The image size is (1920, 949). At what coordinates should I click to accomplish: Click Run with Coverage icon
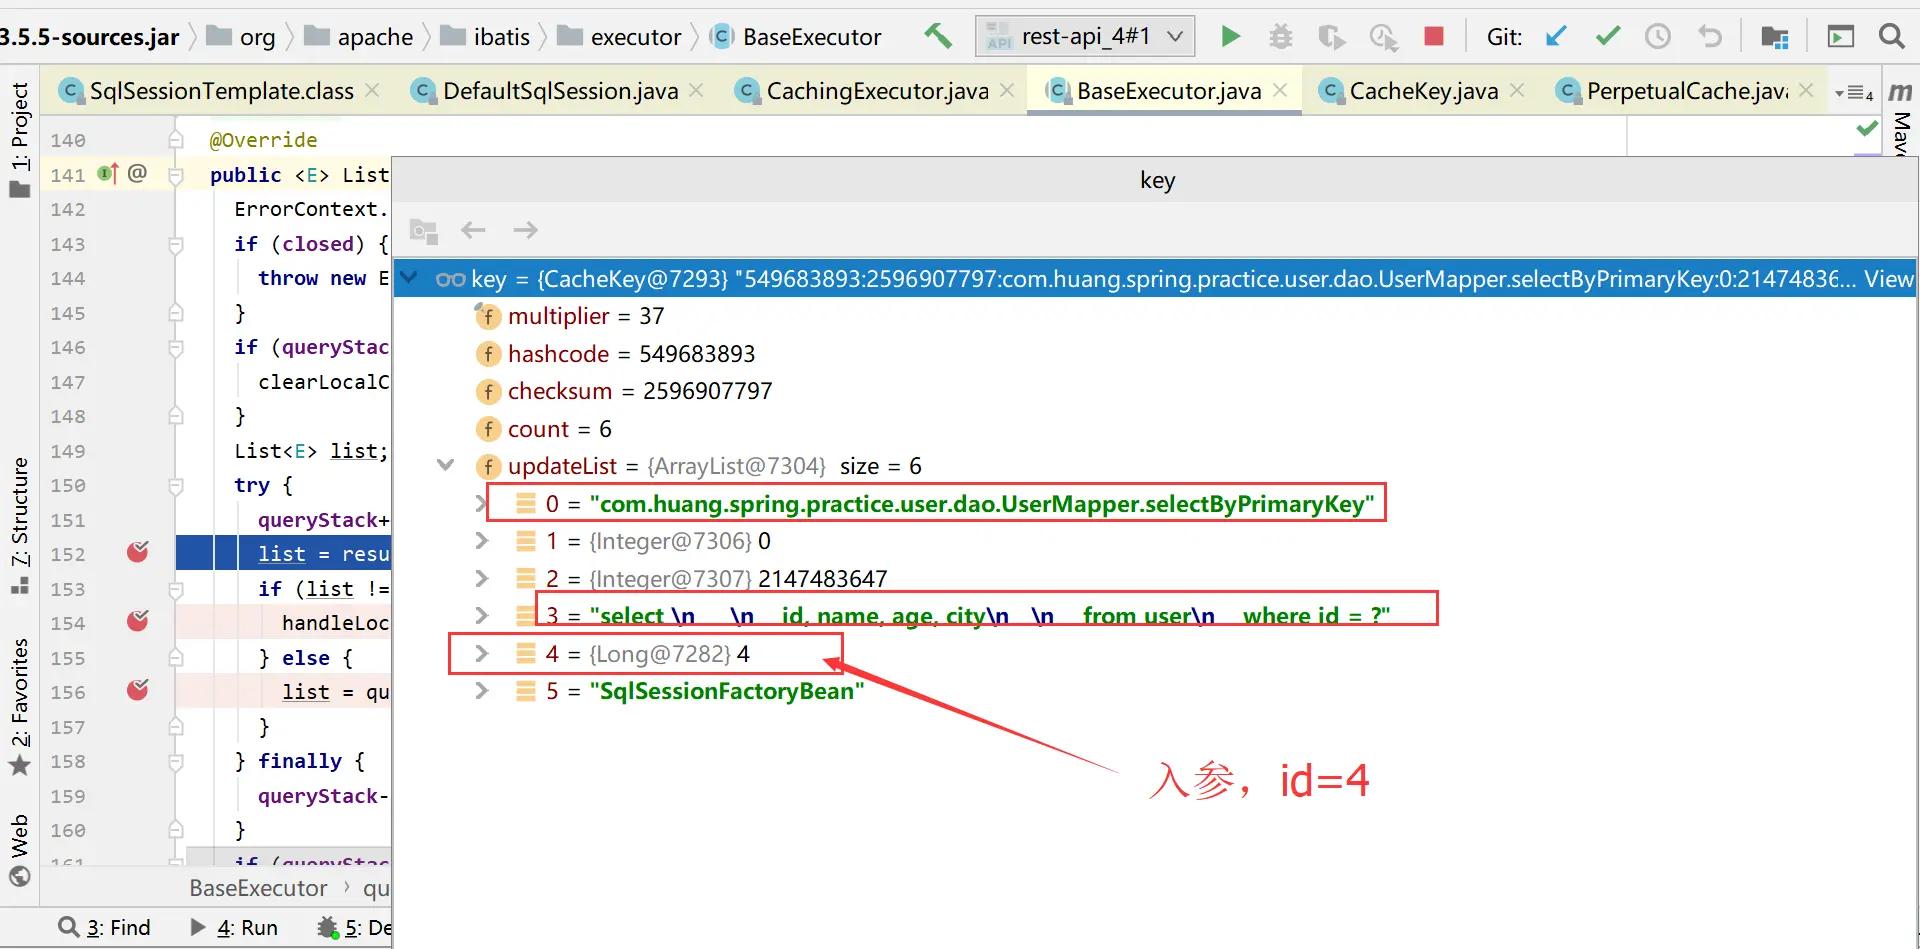[x=1331, y=37]
